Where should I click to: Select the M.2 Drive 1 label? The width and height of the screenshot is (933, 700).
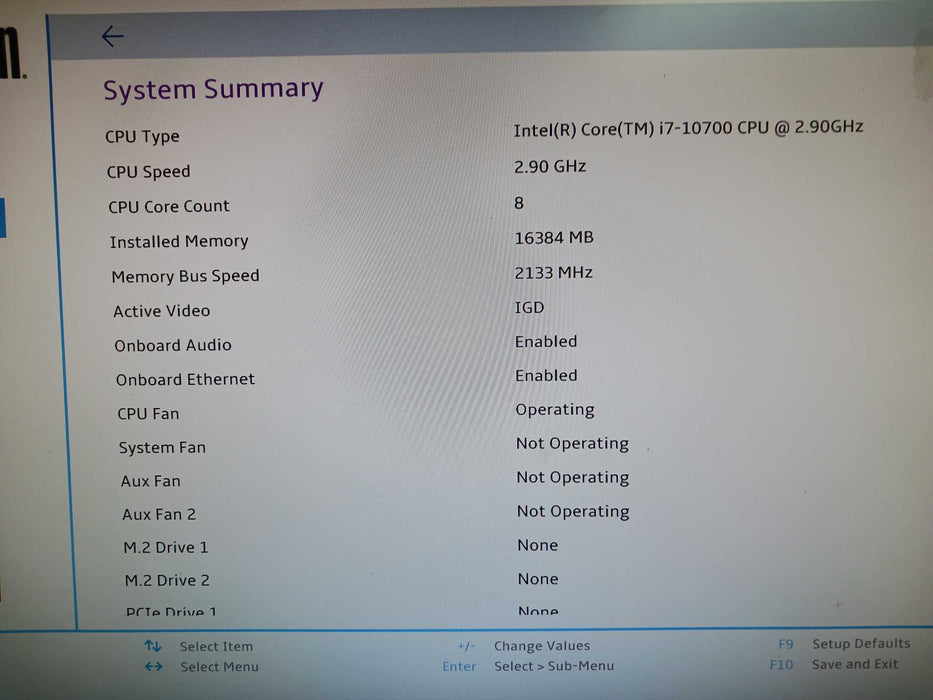[166, 547]
